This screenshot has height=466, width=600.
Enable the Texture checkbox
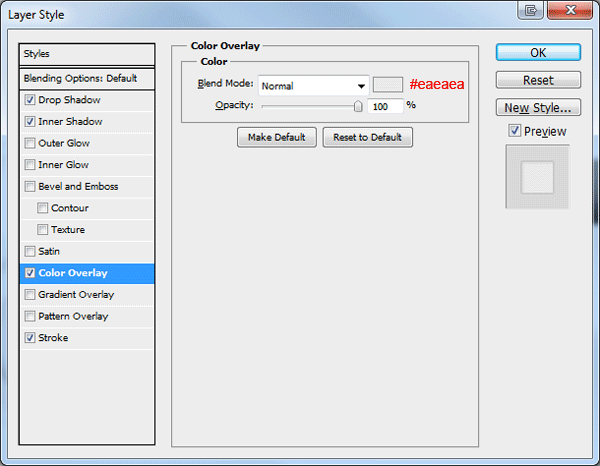(42, 230)
